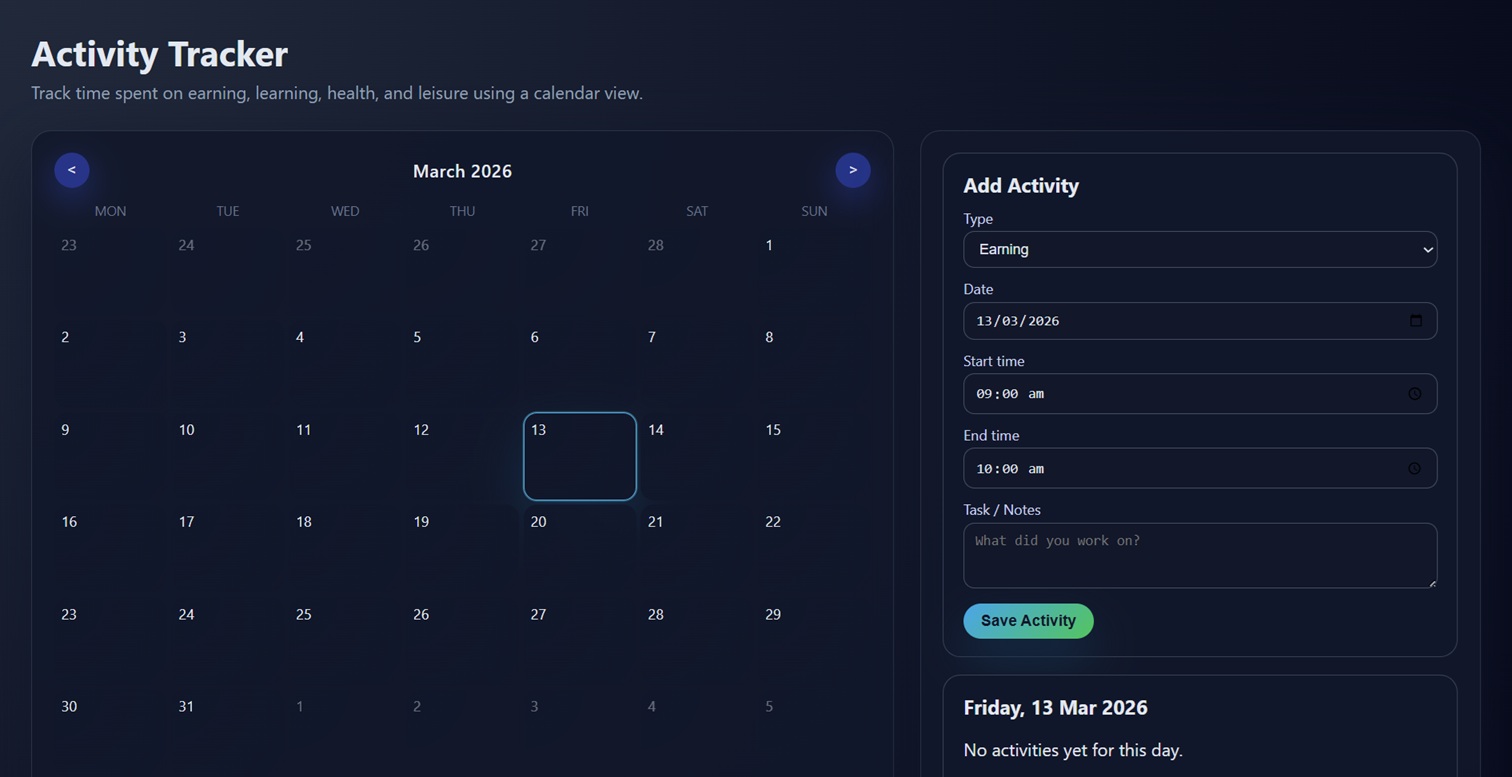This screenshot has height=777, width=1512.
Task: Go to the previous month
Action: (x=72, y=170)
